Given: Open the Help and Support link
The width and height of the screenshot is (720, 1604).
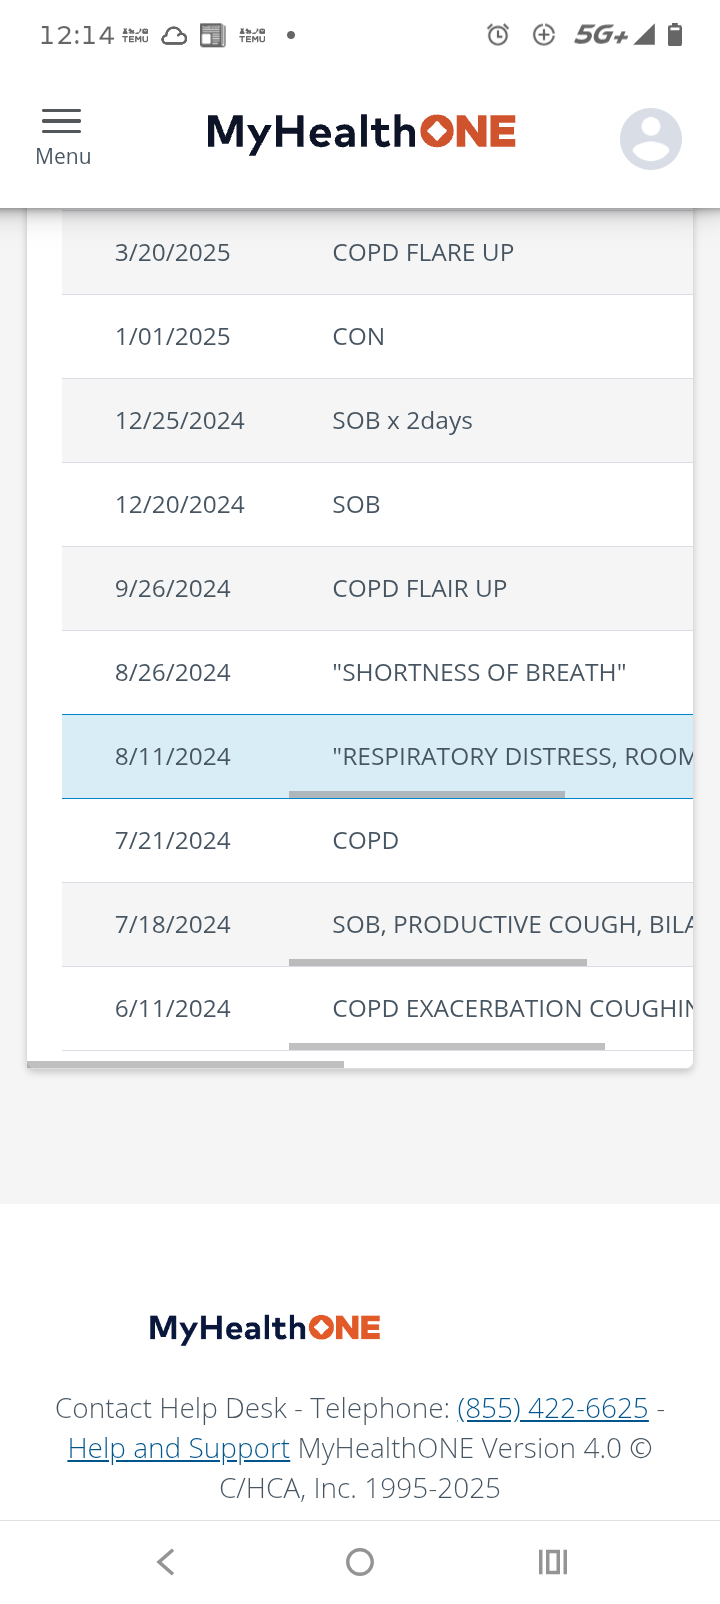Looking at the screenshot, I should click(x=178, y=1448).
